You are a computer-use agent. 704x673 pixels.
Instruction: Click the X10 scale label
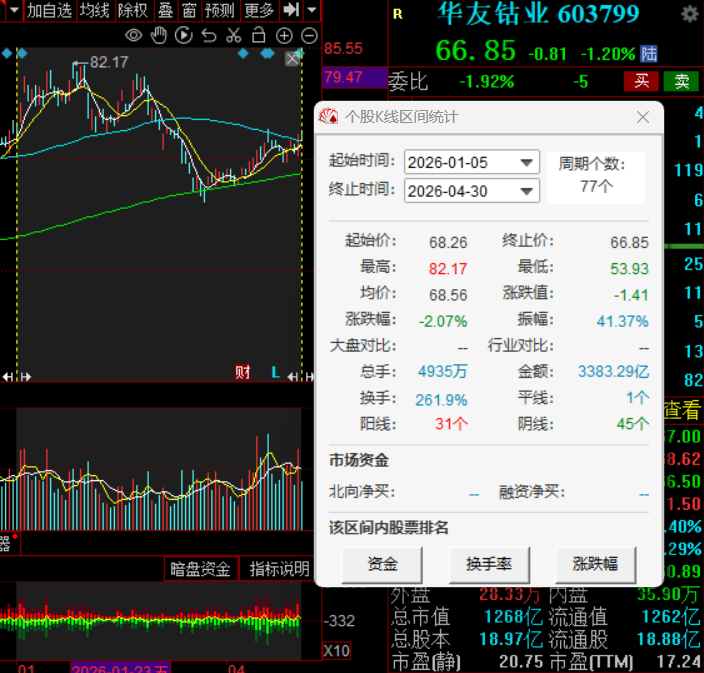point(336,651)
